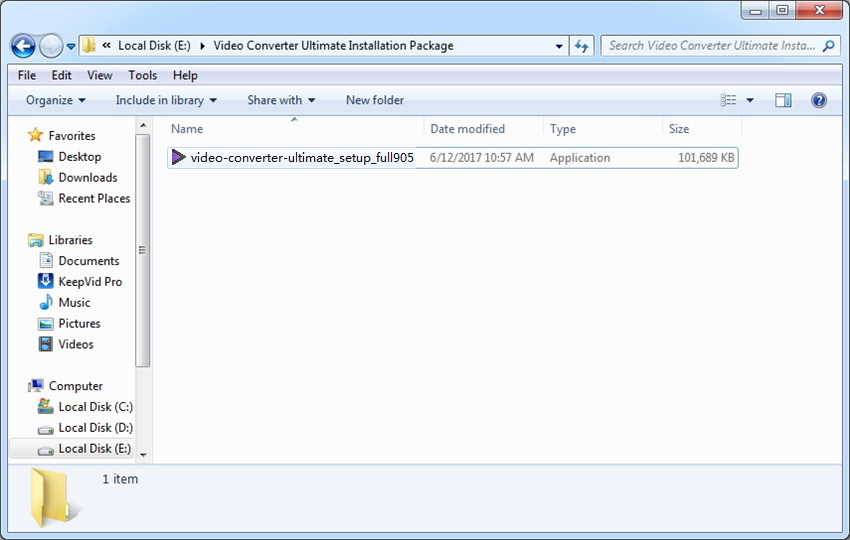This screenshot has width=850, height=540.
Task: Click the Local Disk (E:) breadcrumb
Action: click(x=154, y=46)
